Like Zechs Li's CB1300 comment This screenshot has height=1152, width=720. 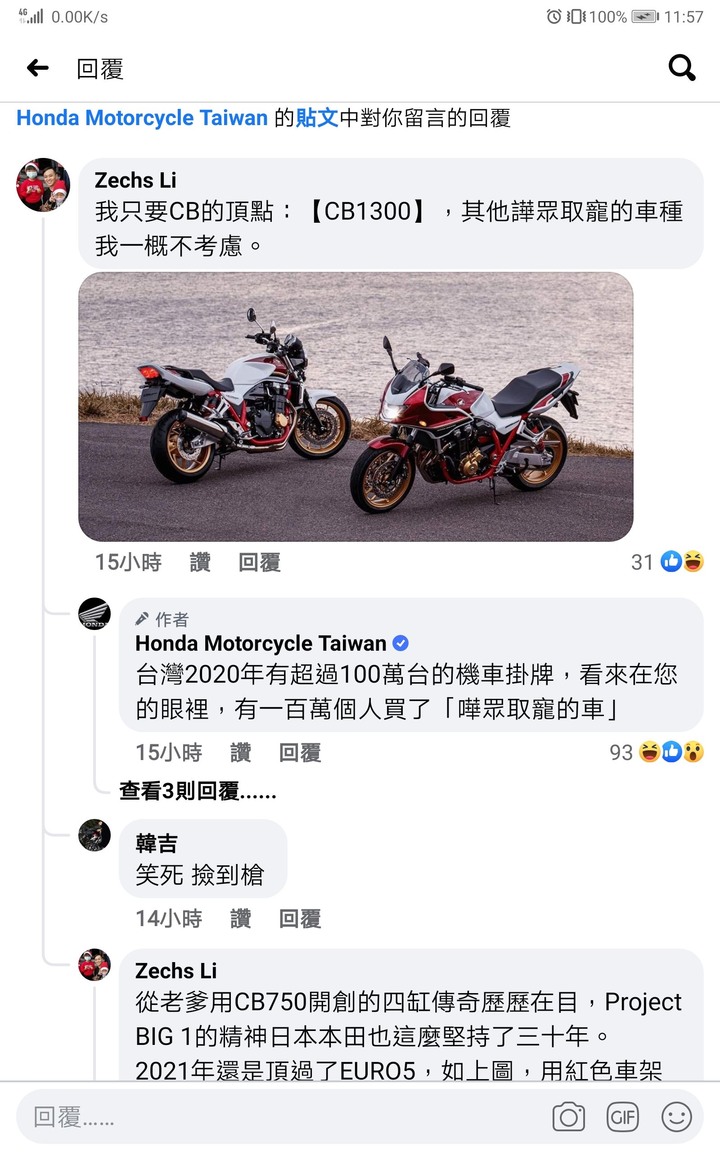coord(200,563)
